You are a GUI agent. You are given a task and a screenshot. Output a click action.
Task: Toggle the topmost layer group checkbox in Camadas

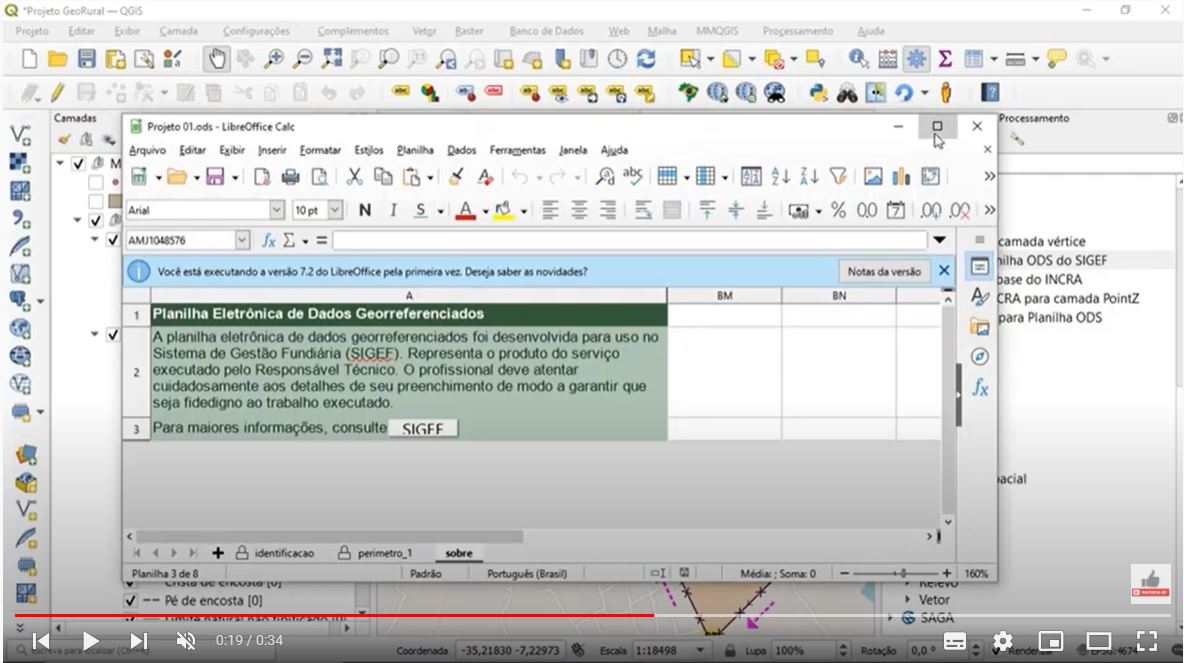pos(78,163)
